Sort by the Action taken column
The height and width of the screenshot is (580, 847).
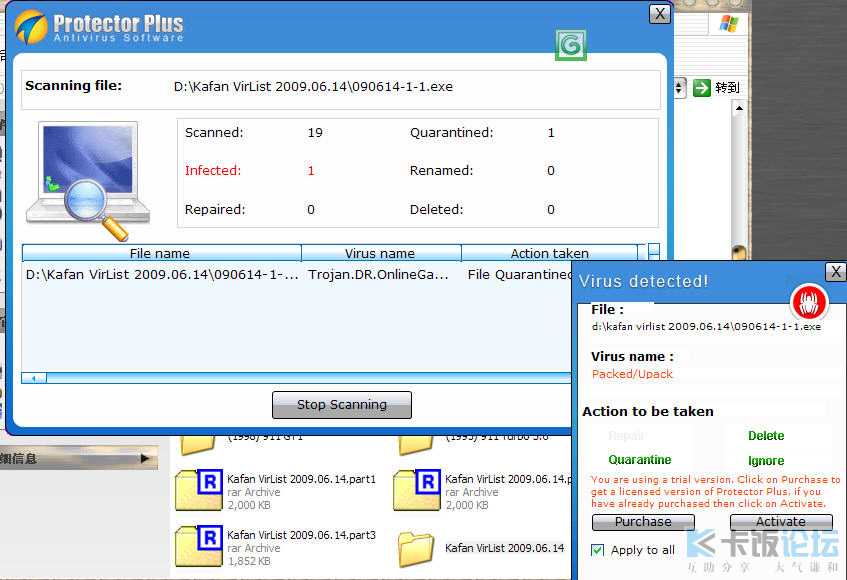point(549,253)
